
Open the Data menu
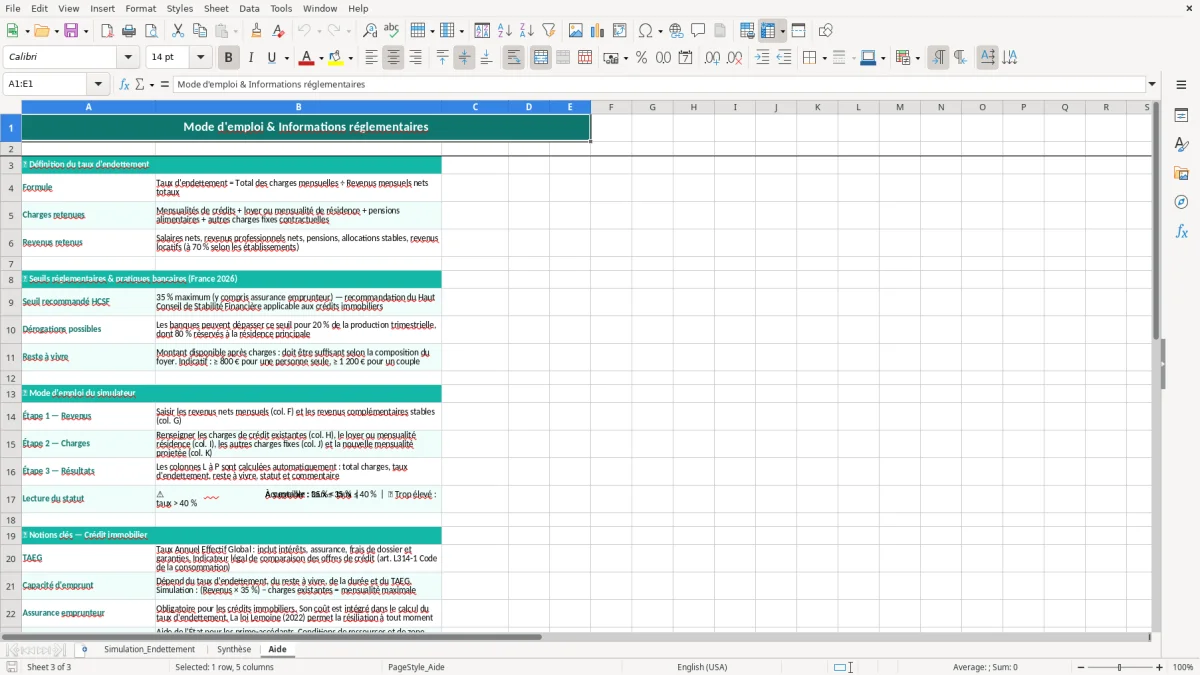coord(249,8)
